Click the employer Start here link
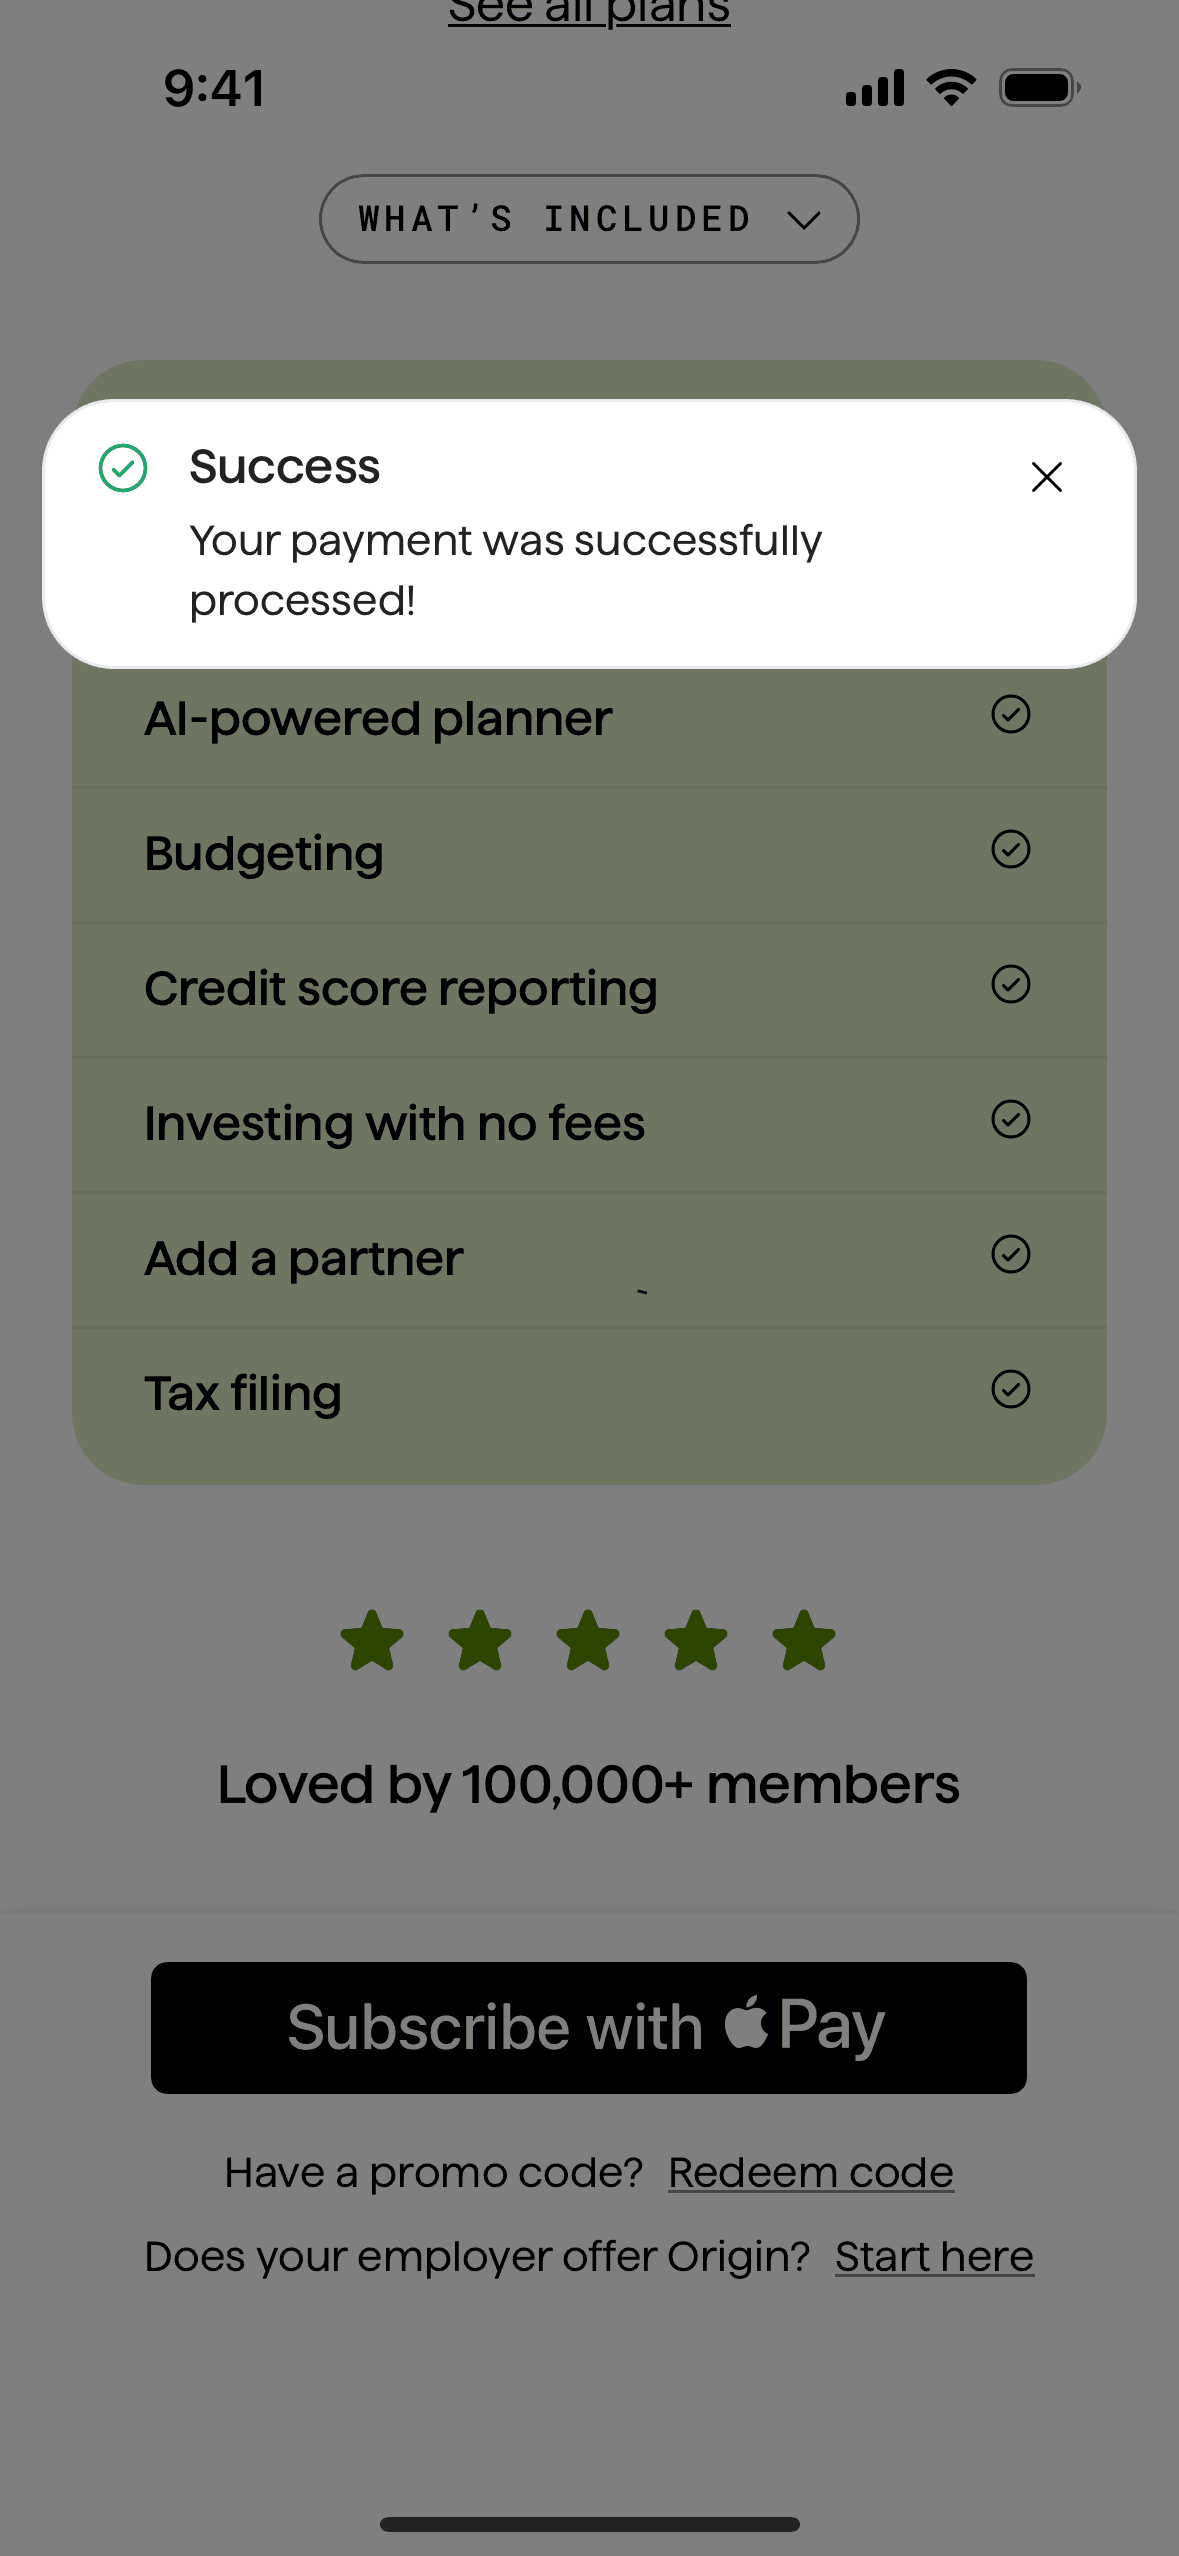1179x2556 pixels. (x=934, y=2257)
